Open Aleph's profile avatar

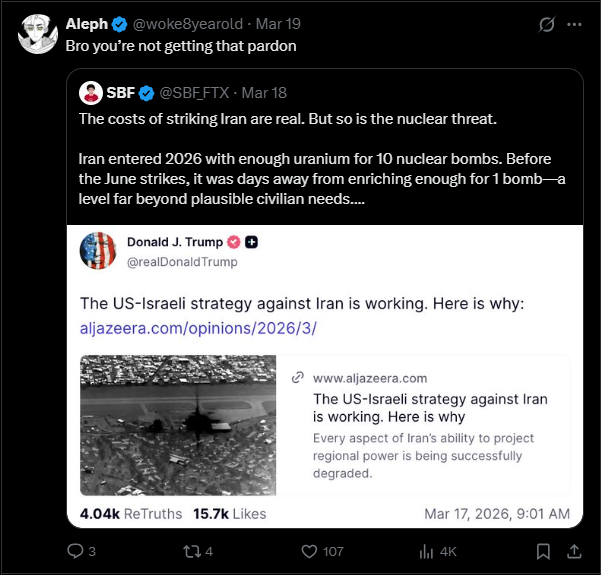pos(36,34)
